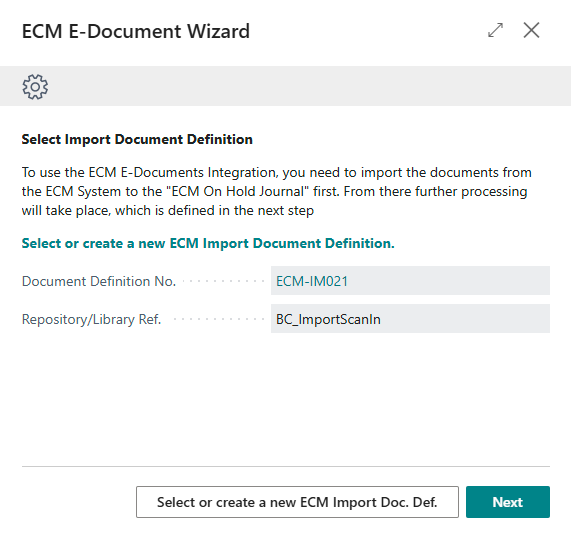Image resolution: width=571 pixels, height=539 pixels.
Task: Expand the wizard dialog to full screen
Action: pos(495,30)
